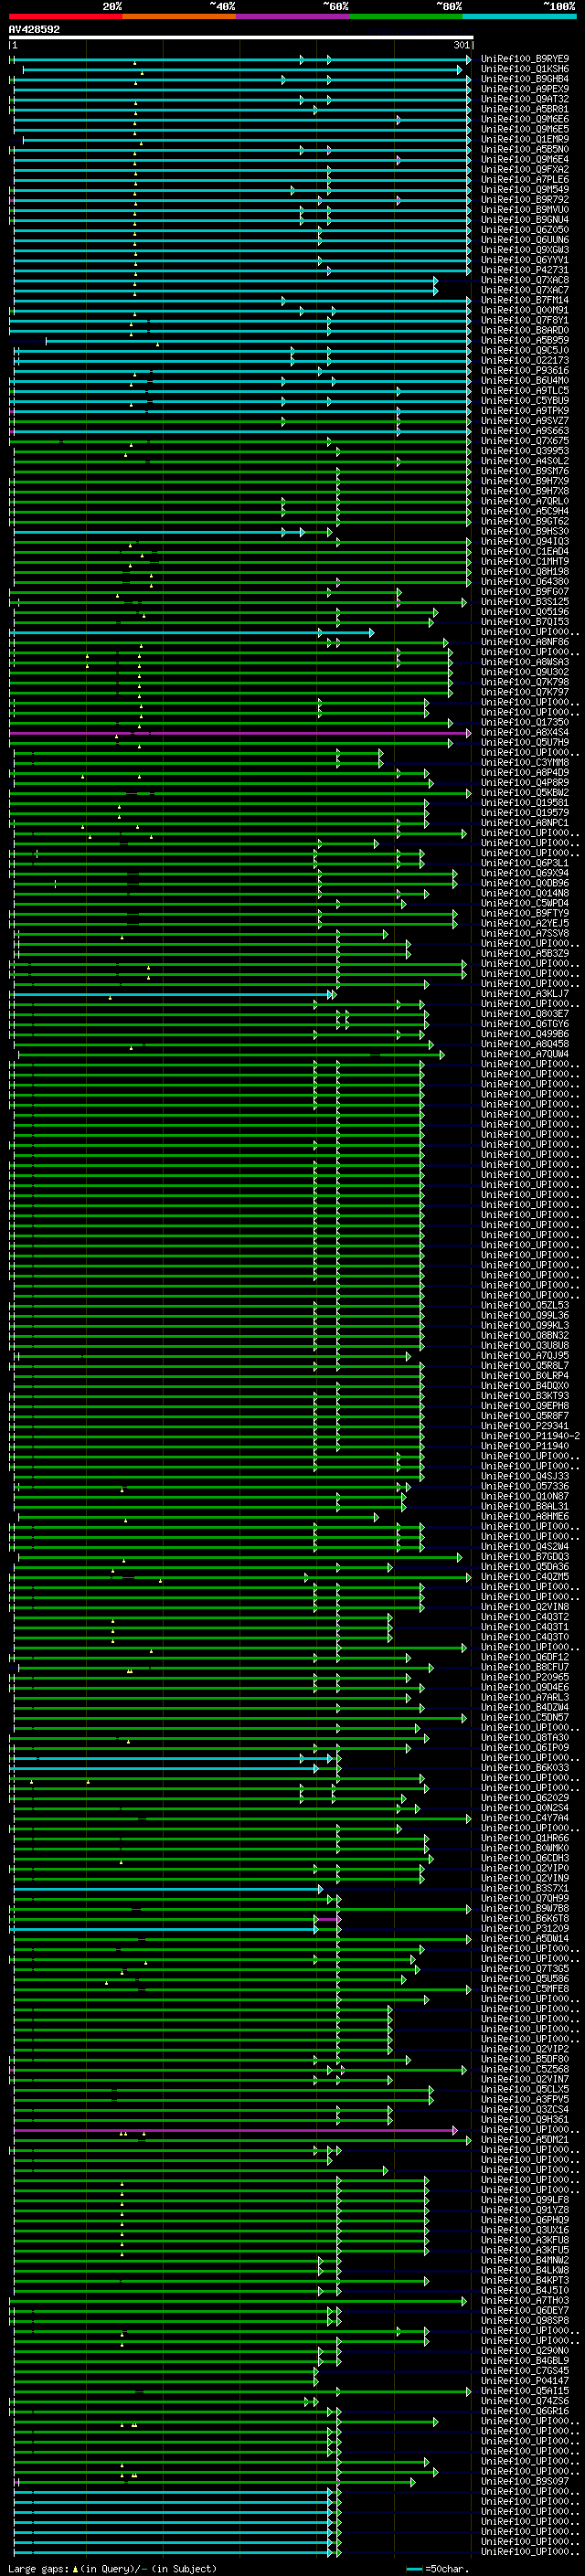Select the UniRef100_B9GHB4 entry
The width and height of the screenshot is (585, 2576).
pyautogui.click(x=525, y=79)
